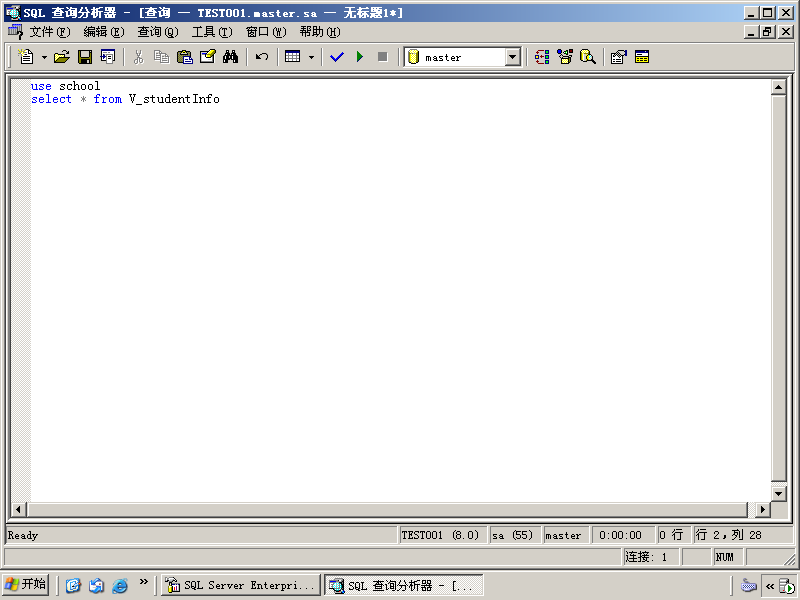
Task: Restore the inner query window
Action: coord(767,32)
